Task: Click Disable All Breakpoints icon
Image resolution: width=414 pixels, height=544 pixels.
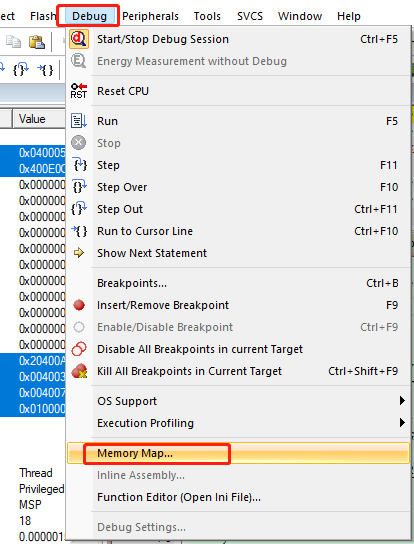Action: (x=79, y=349)
